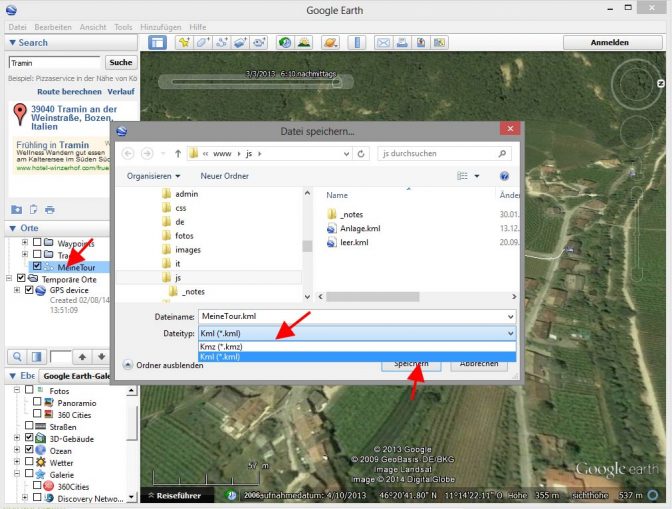Viewport: 672px width, 509px height.
Task: Check the Waypoints folder checkbox
Action: 37,242
